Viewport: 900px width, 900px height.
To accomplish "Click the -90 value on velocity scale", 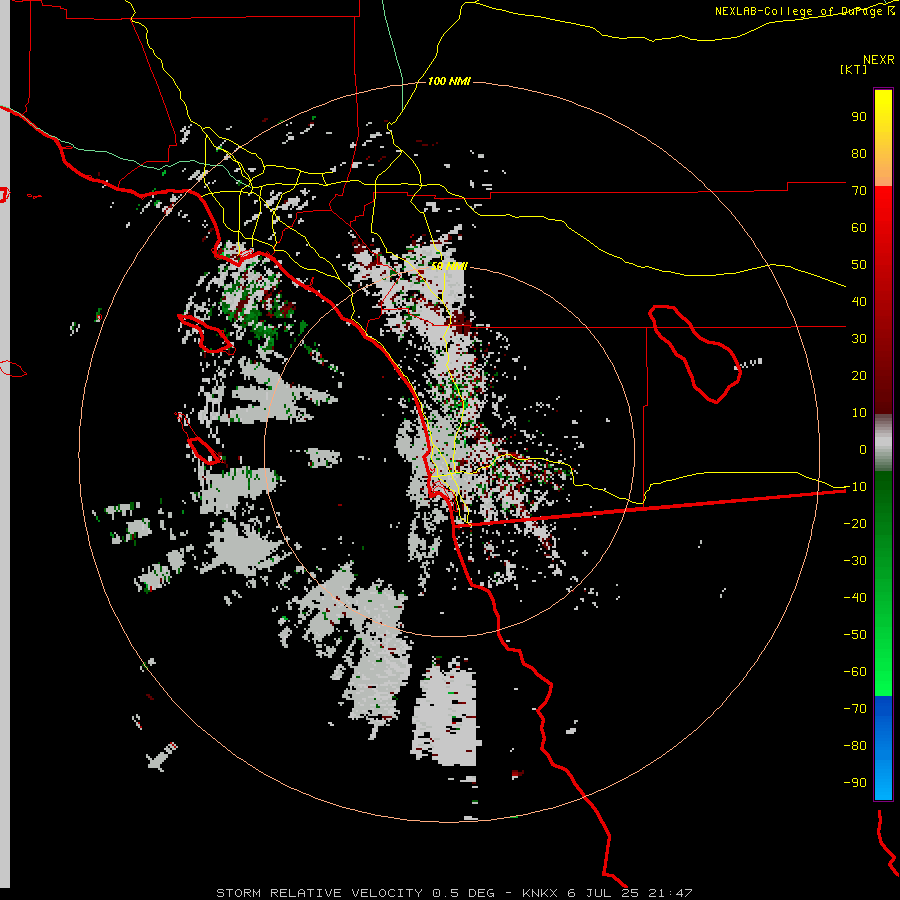I will coord(855,783).
